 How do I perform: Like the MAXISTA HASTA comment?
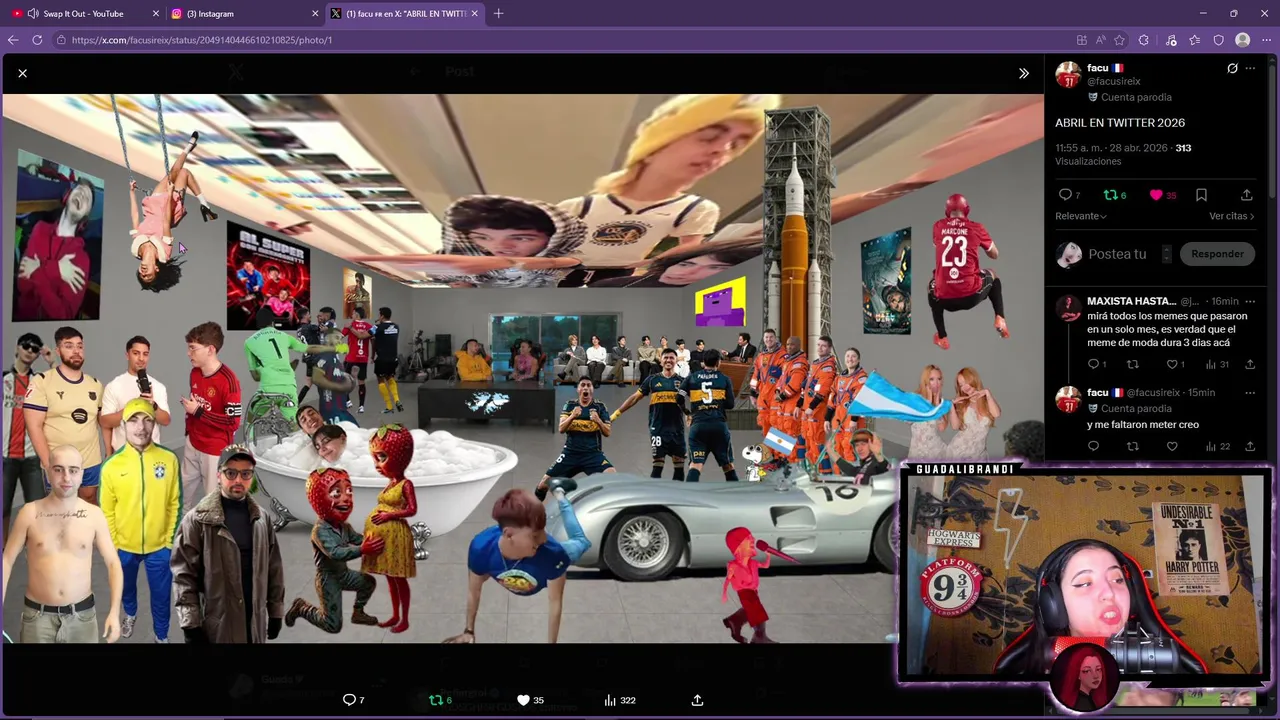pyautogui.click(x=1172, y=364)
